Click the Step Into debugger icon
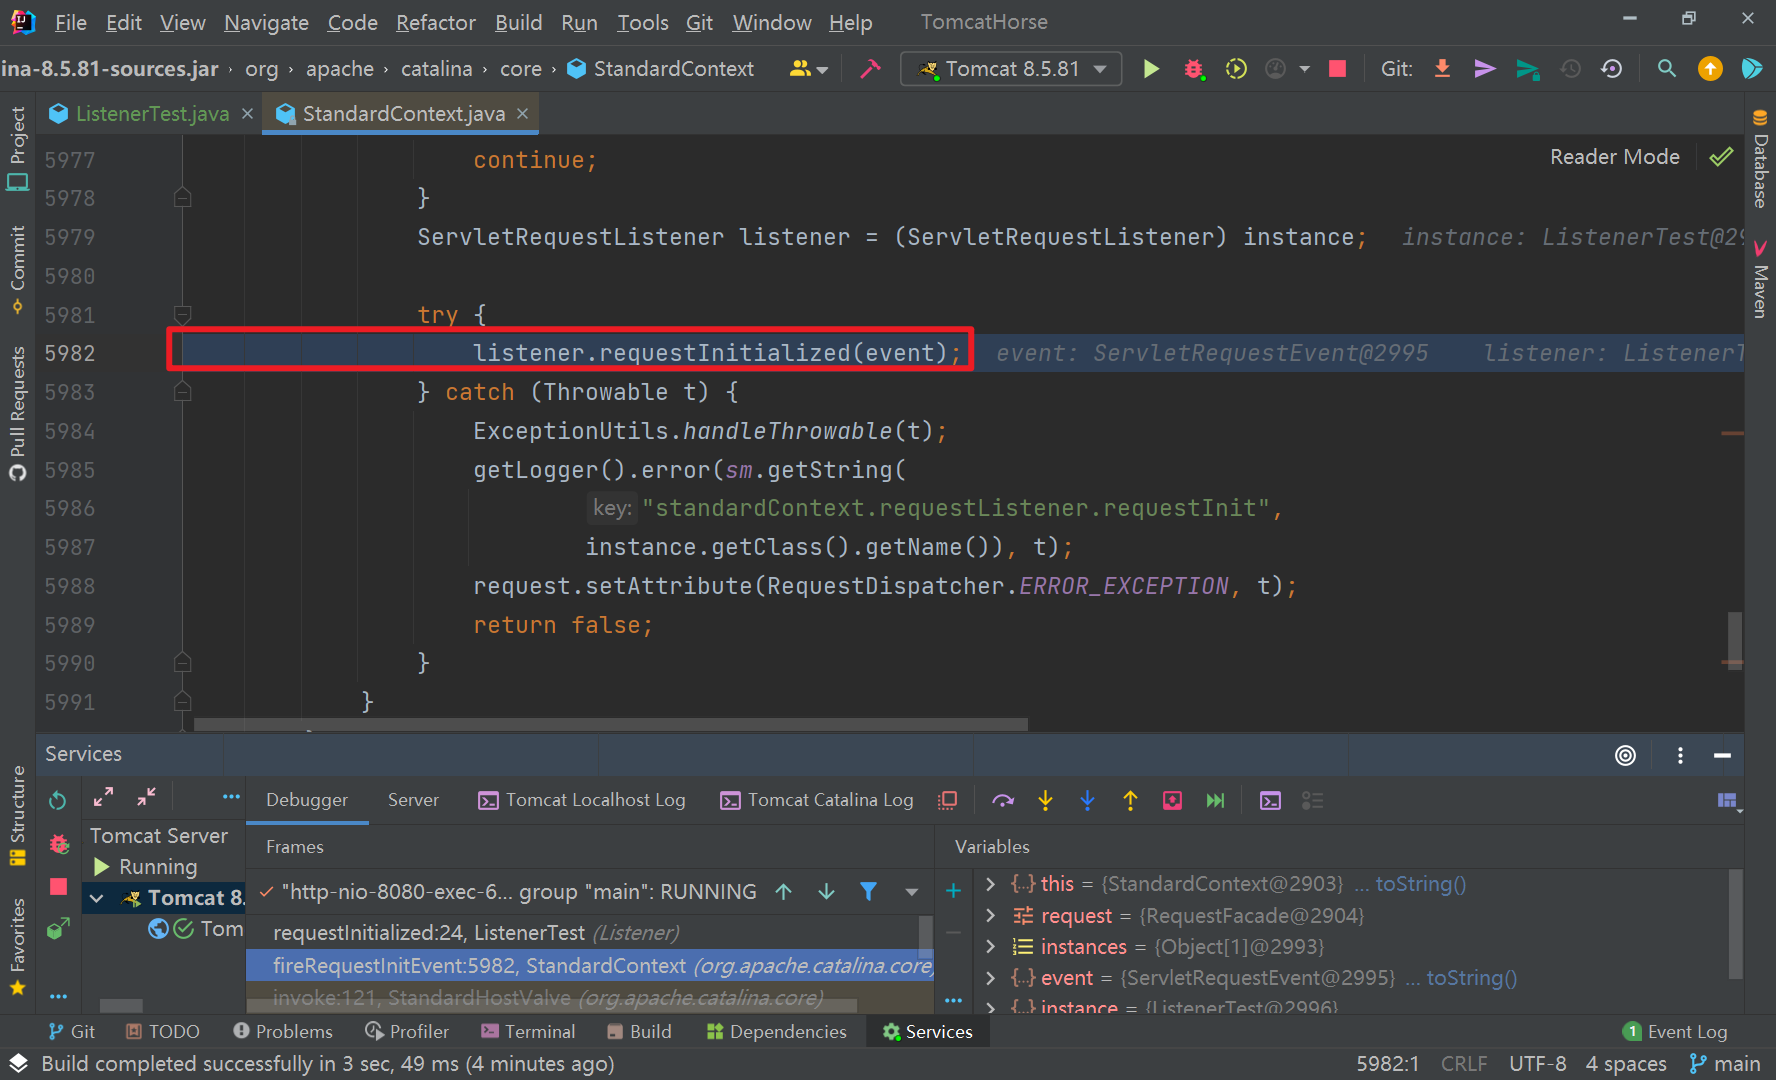Screen dimensions: 1776x1080 1045,800
